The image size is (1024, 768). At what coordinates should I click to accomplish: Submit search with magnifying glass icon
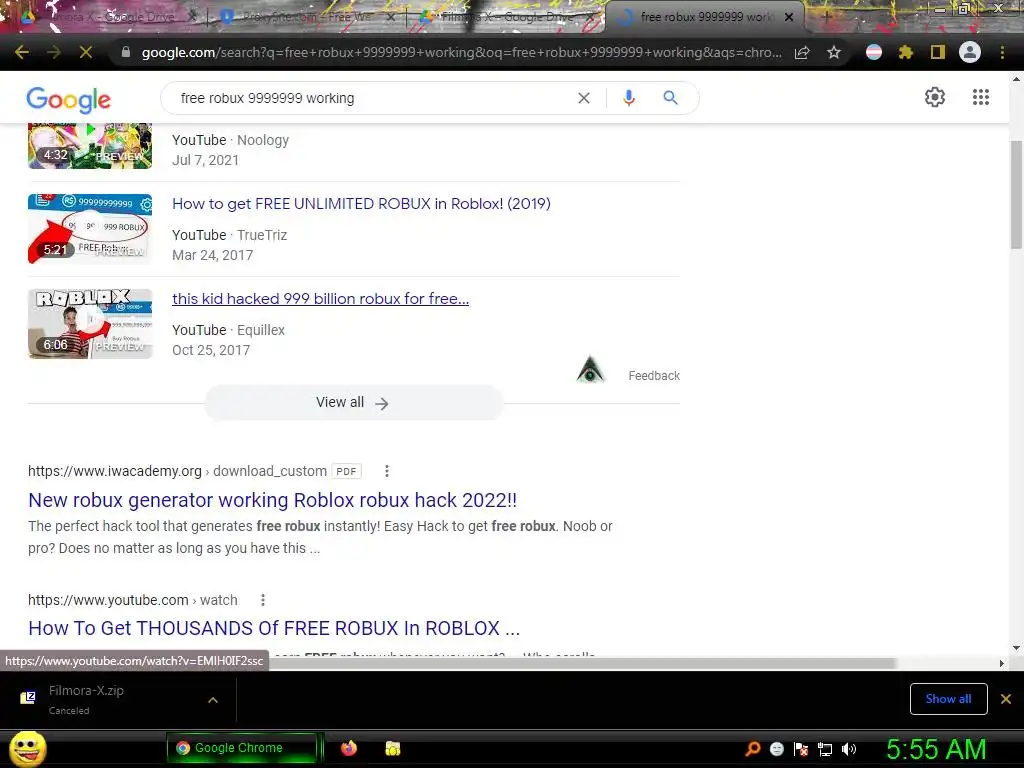click(x=670, y=98)
